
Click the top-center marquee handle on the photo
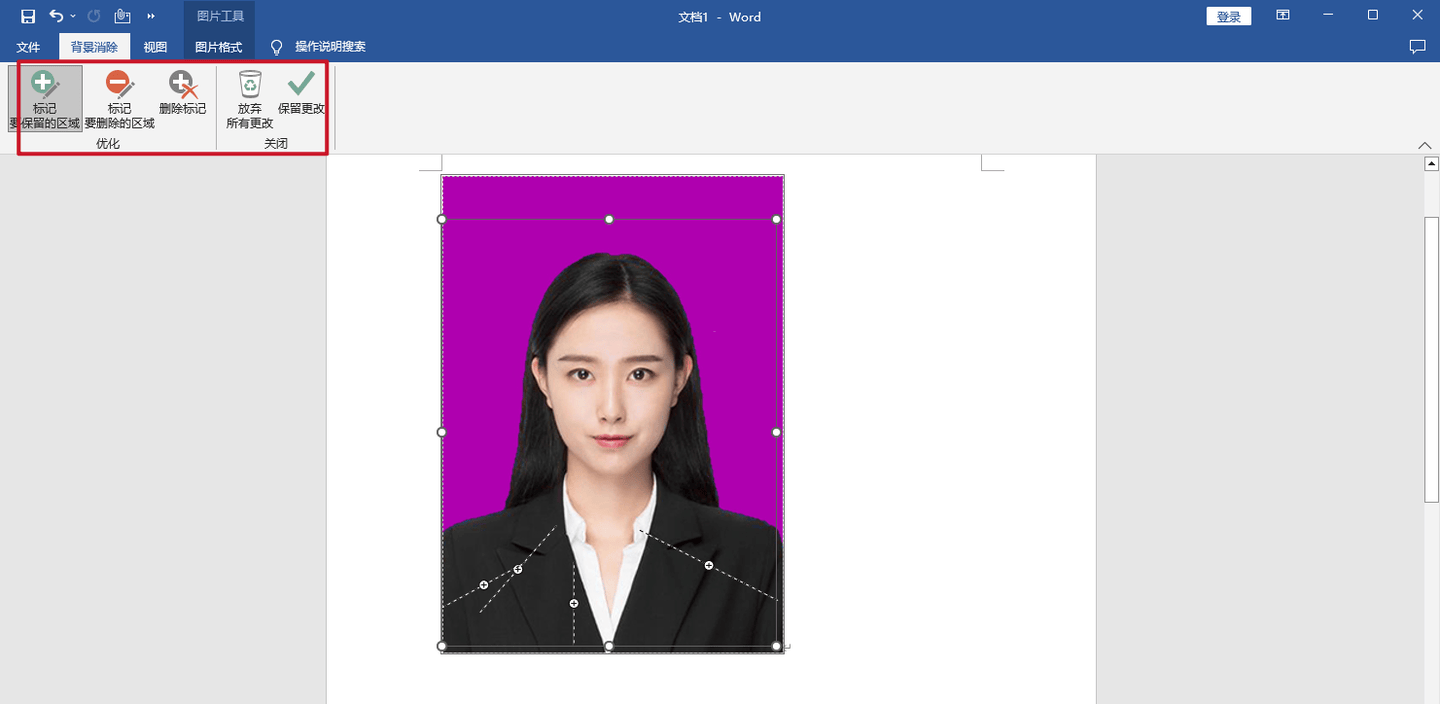[609, 219]
